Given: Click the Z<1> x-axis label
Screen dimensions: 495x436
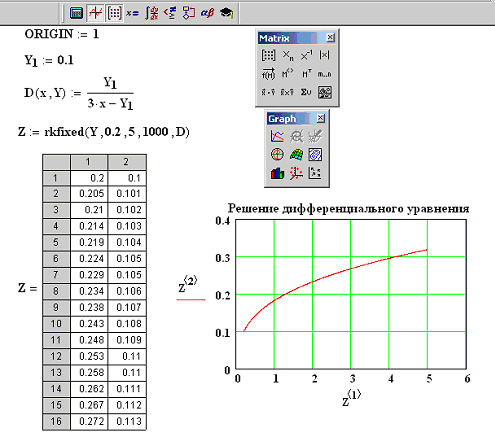Looking at the screenshot, I should 352,398.
